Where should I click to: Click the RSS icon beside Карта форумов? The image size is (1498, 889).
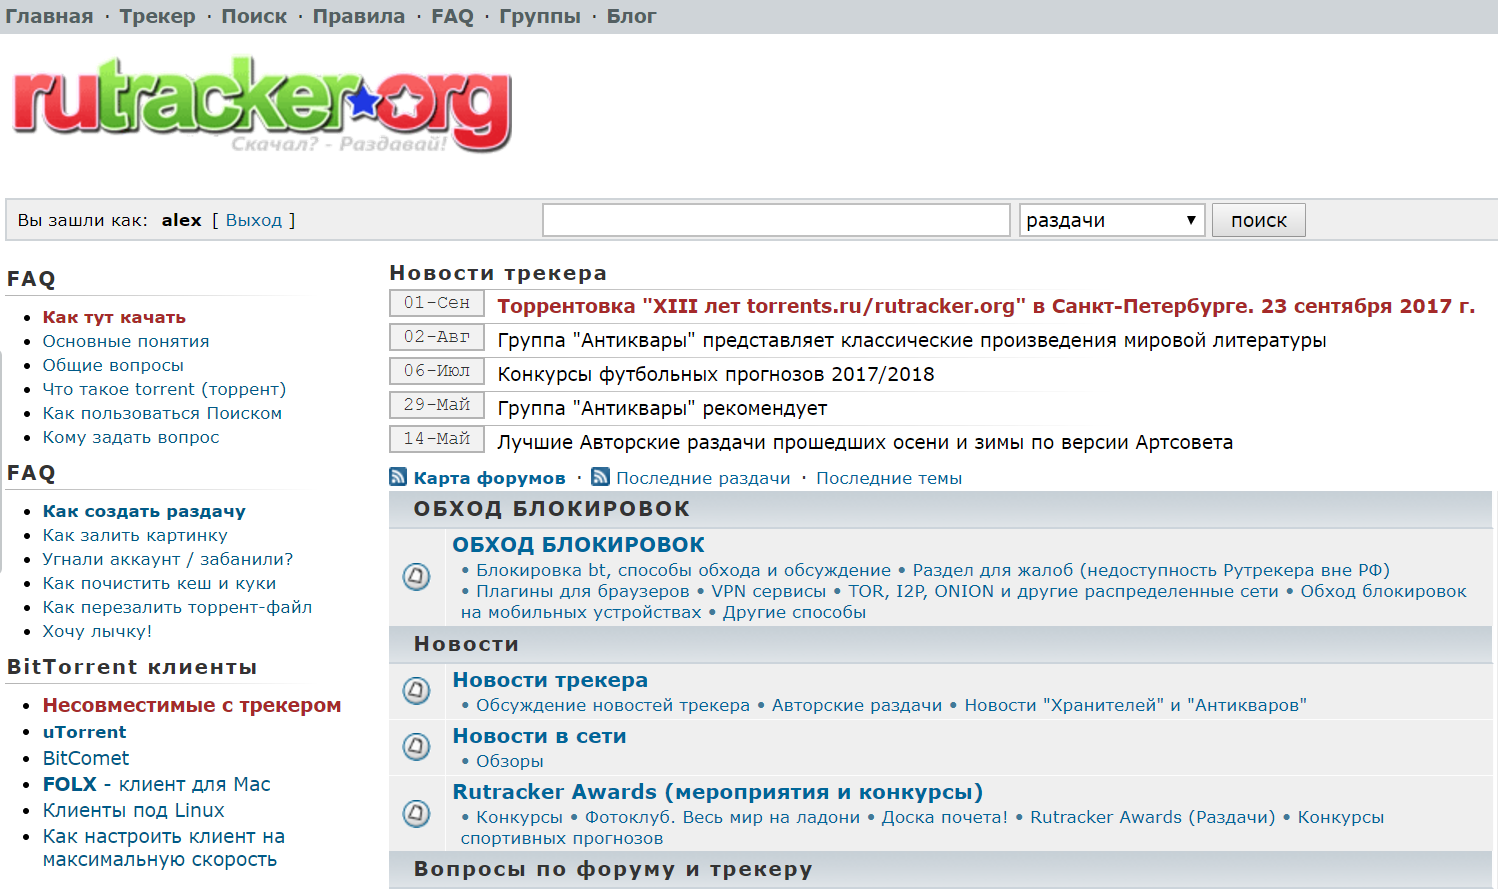[x=398, y=477]
